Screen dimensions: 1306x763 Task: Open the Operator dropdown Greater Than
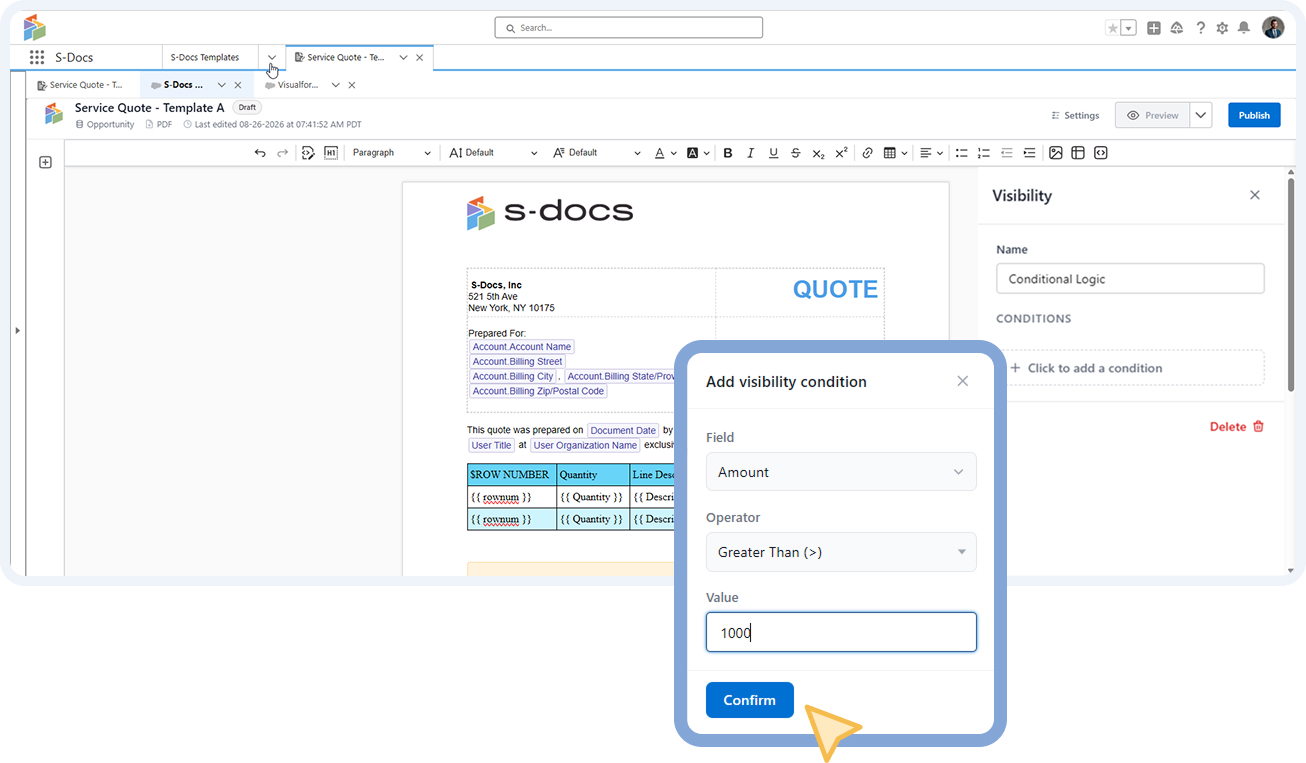tap(841, 552)
